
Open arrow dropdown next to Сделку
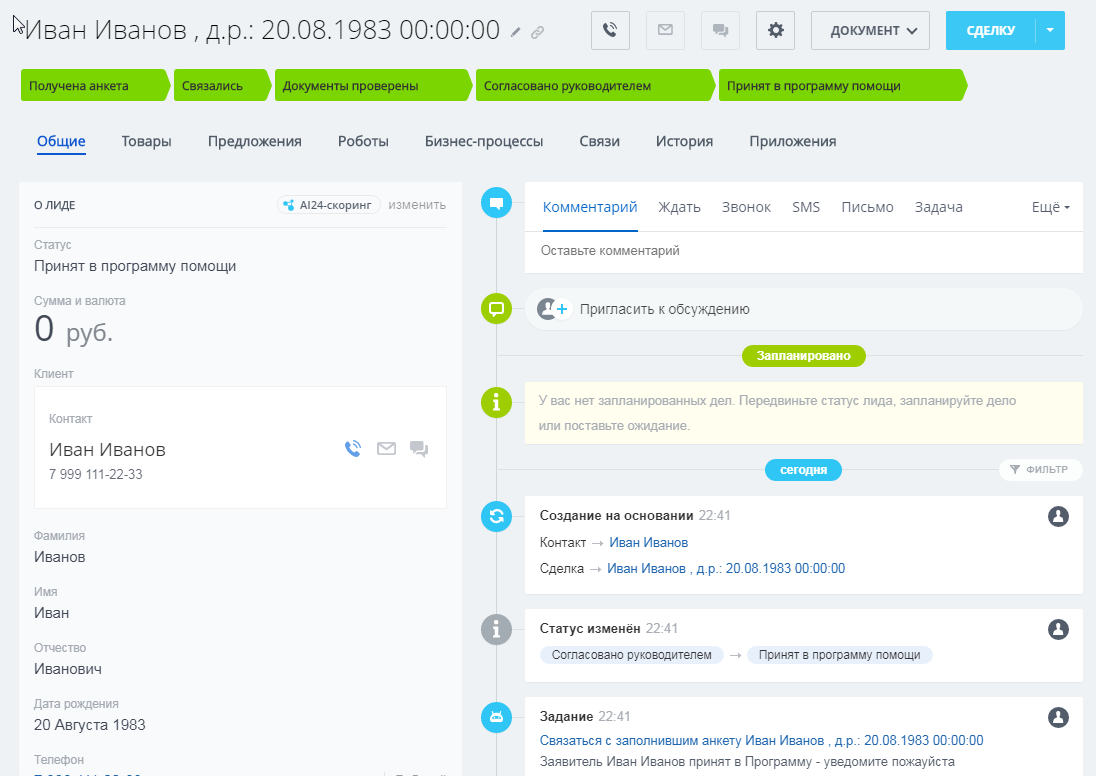pos(1050,31)
